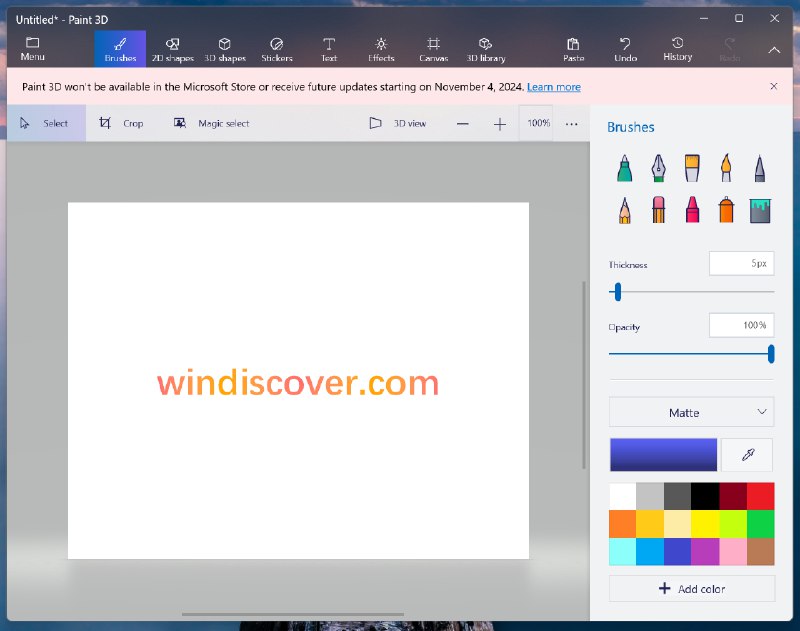Open the Effects tab
The height and width of the screenshot is (631, 800).
pos(381,49)
